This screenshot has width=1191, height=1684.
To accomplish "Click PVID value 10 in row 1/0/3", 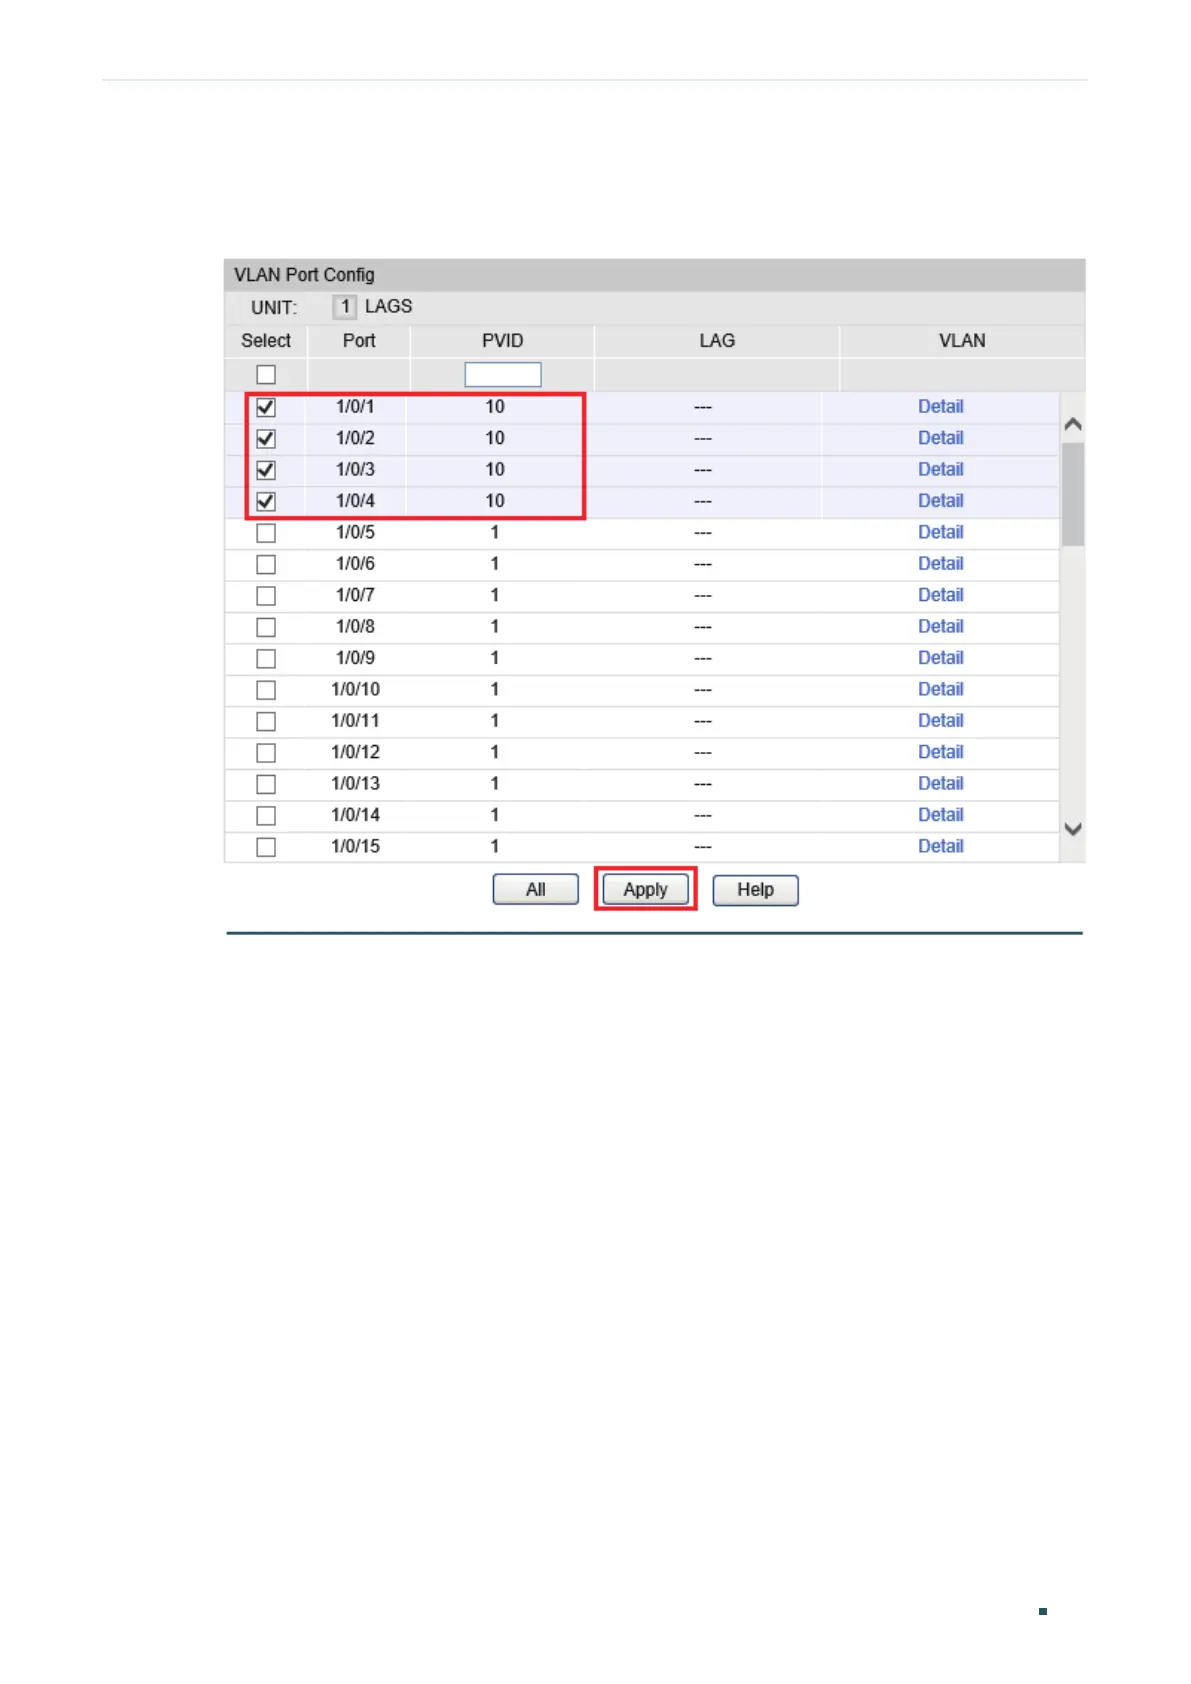I will [495, 469].
